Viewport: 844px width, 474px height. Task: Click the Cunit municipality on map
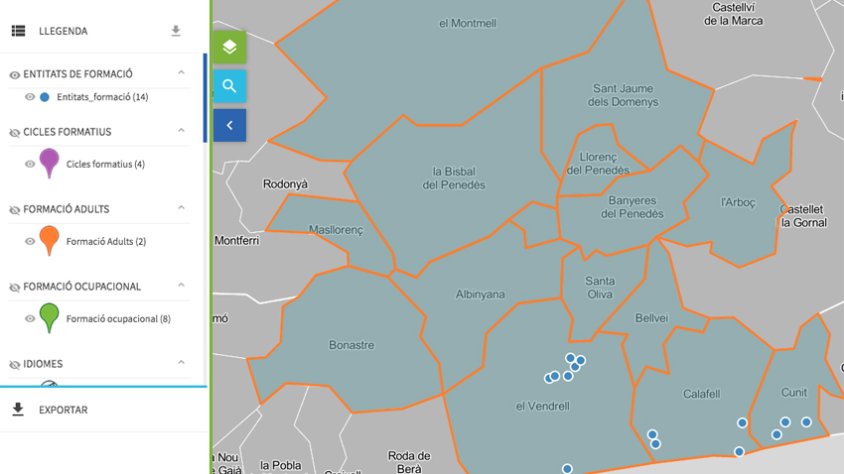794,392
